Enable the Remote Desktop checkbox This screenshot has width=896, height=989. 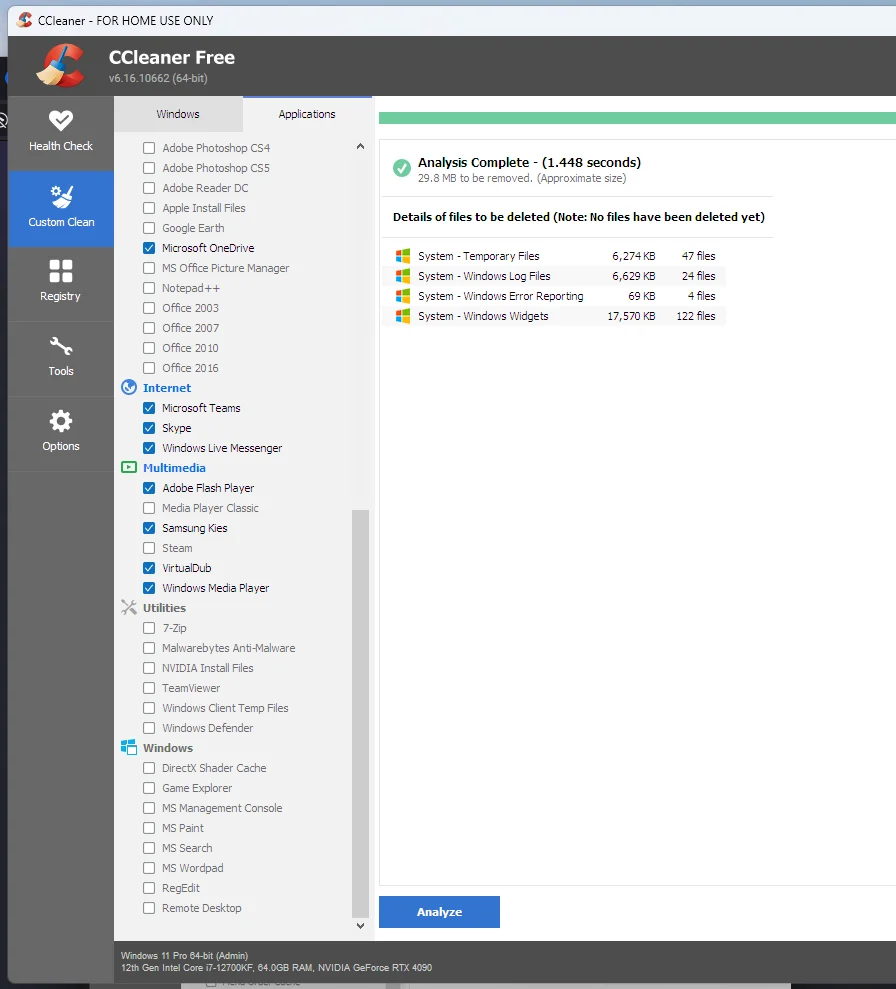[x=149, y=908]
